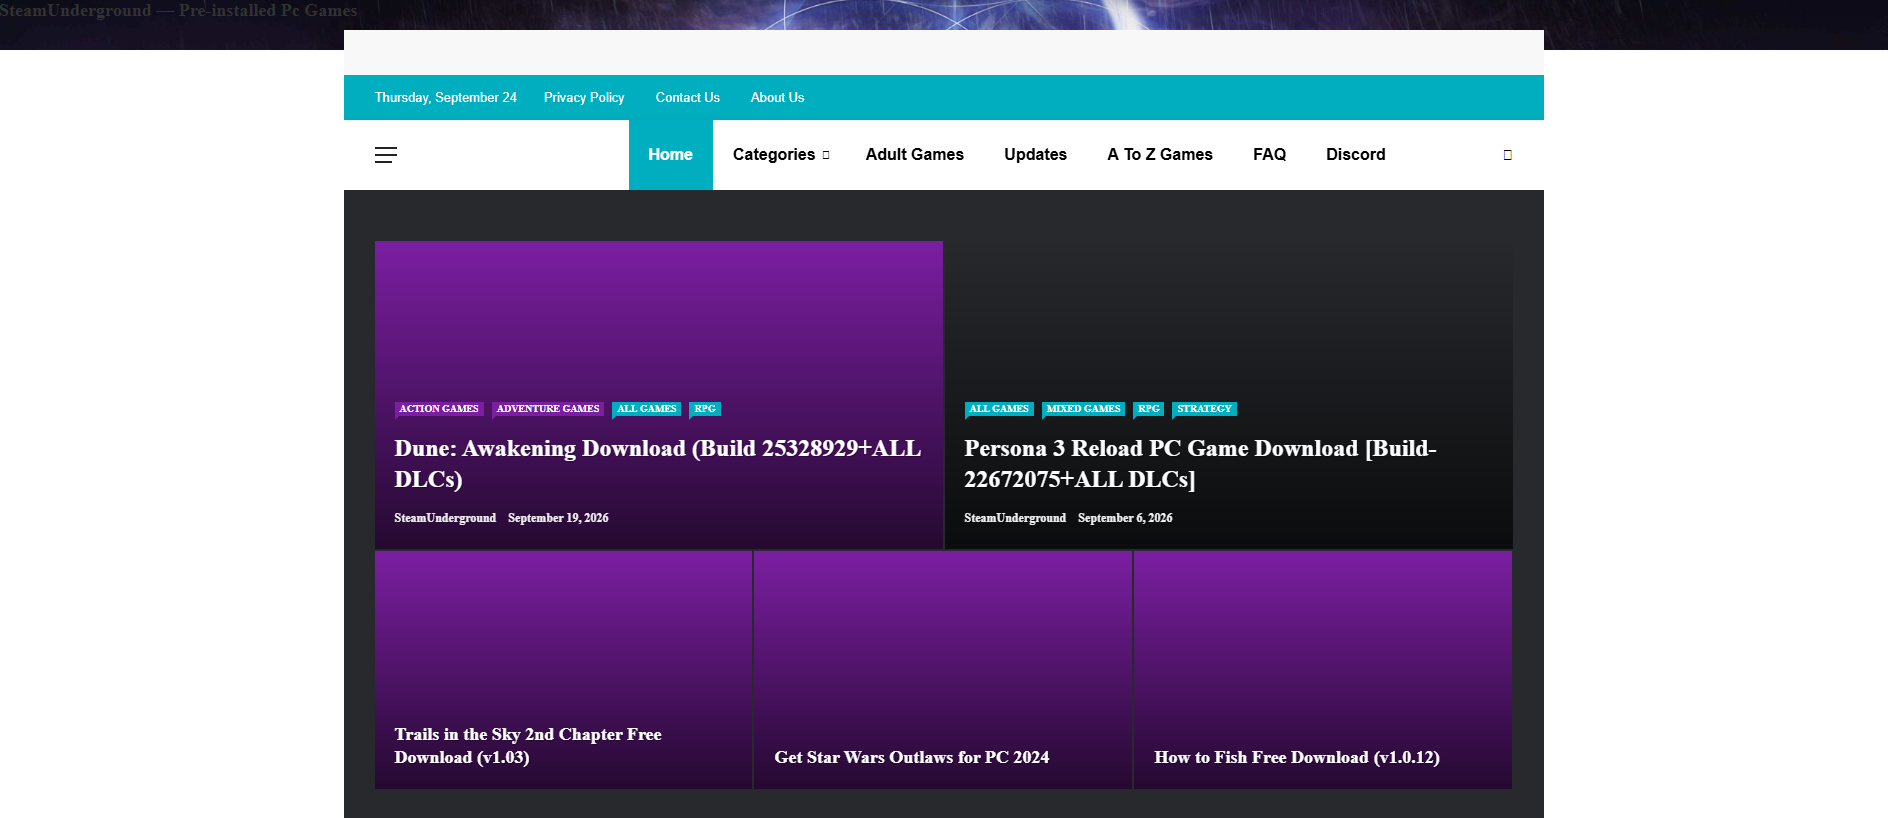Image resolution: width=1888 pixels, height=818 pixels.
Task: Open the Contact Us link
Action: click(x=687, y=98)
